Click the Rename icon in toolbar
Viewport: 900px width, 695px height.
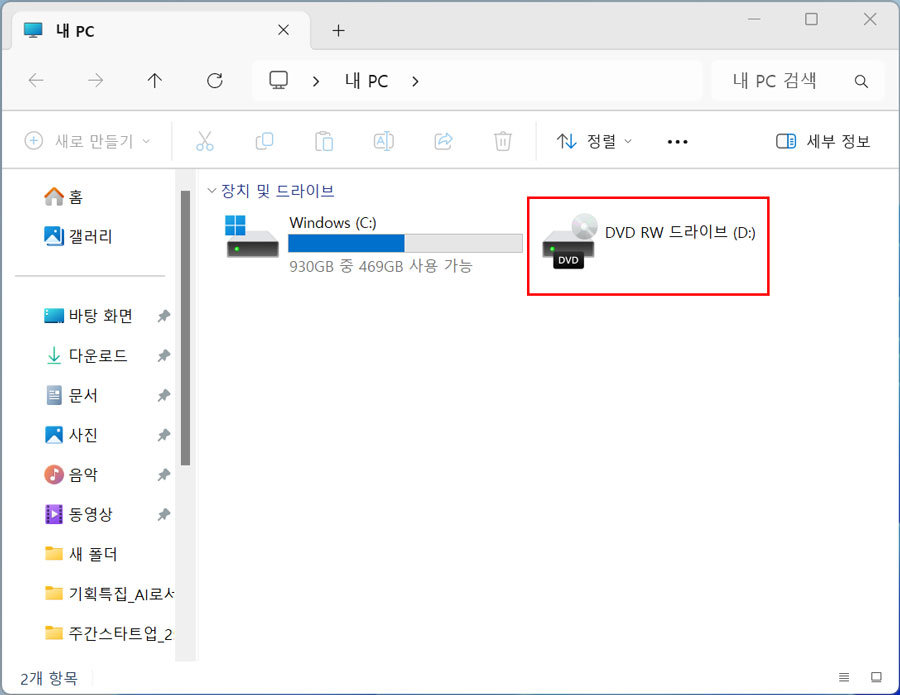click(383, 141)
